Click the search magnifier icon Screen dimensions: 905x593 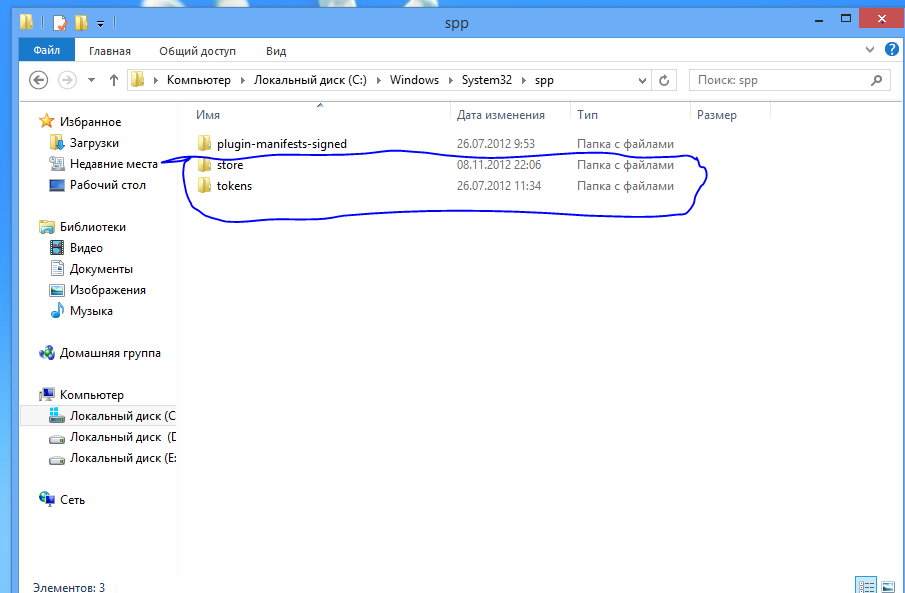877,80
